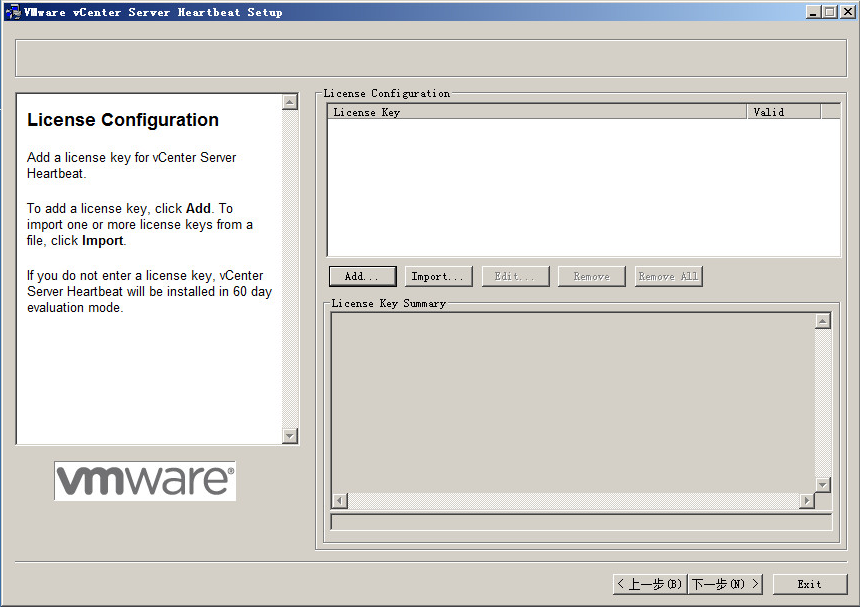Proceed with 下一步(N) button

[x=725, y=584]
